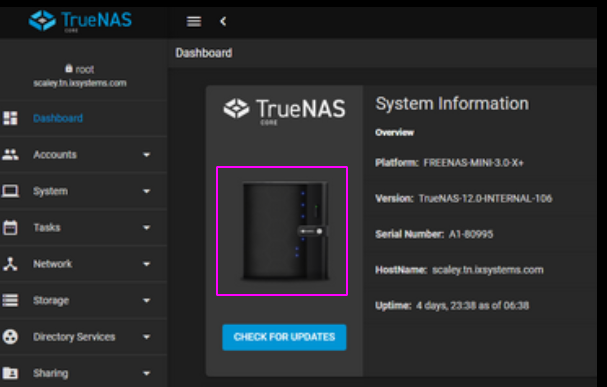607x387 pixels.
Task: Open the Tasks menu item
Action: pyautogui.click(x=83, y=227)
